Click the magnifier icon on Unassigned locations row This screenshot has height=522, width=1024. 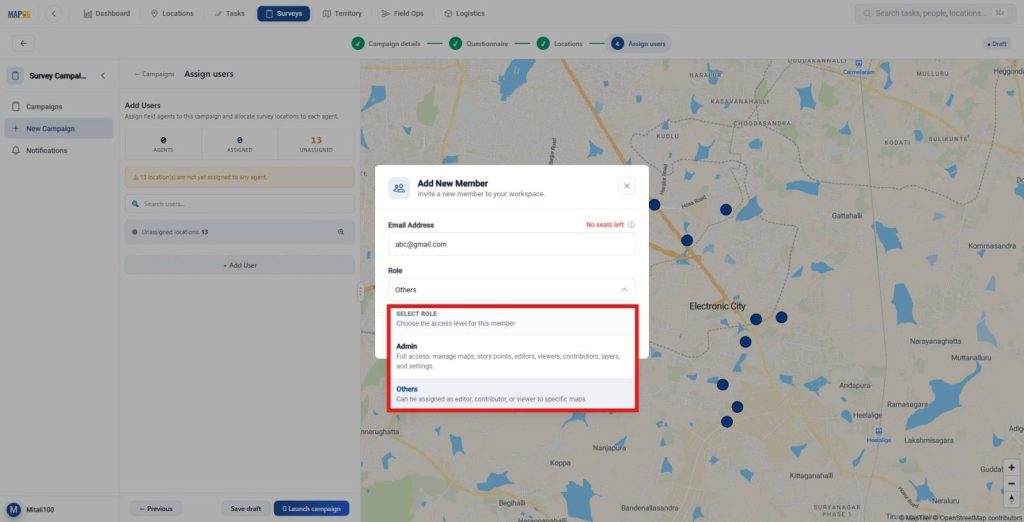point(340,232)
